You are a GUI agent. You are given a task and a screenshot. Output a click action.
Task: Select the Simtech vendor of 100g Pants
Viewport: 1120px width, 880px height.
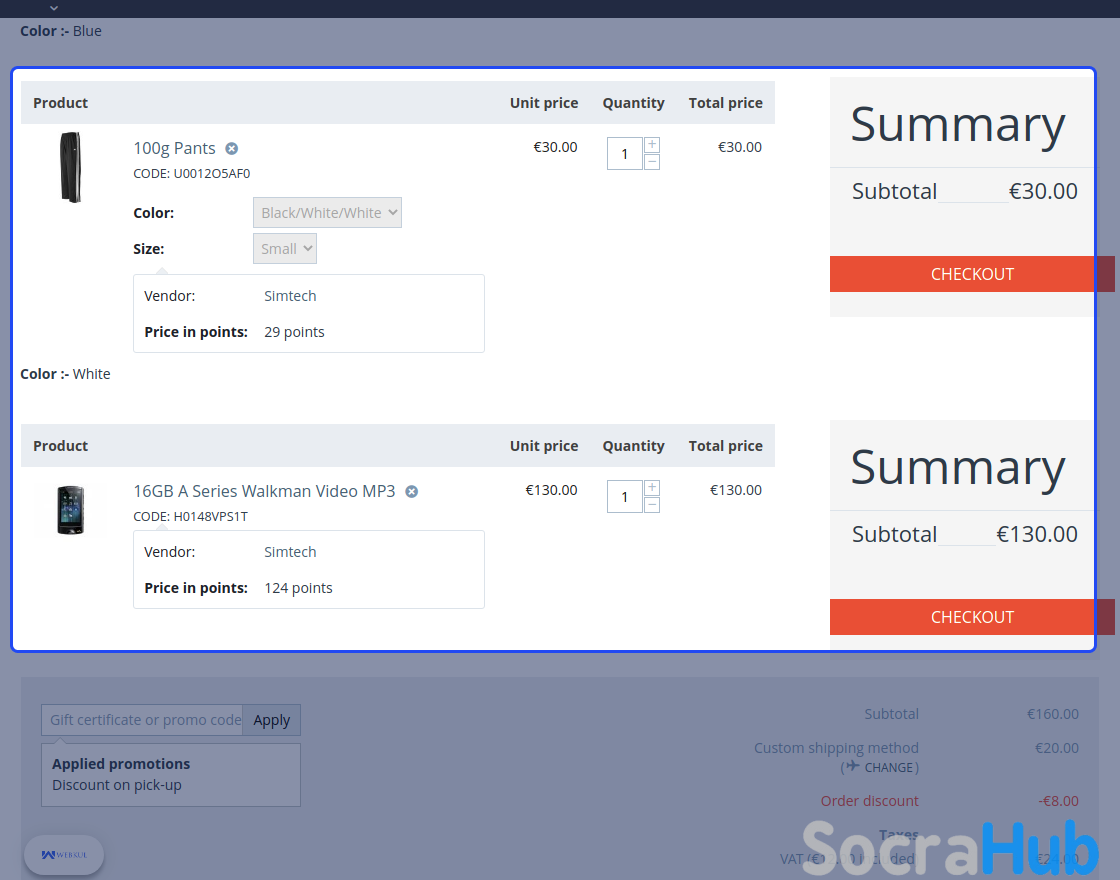pos(290,296)
